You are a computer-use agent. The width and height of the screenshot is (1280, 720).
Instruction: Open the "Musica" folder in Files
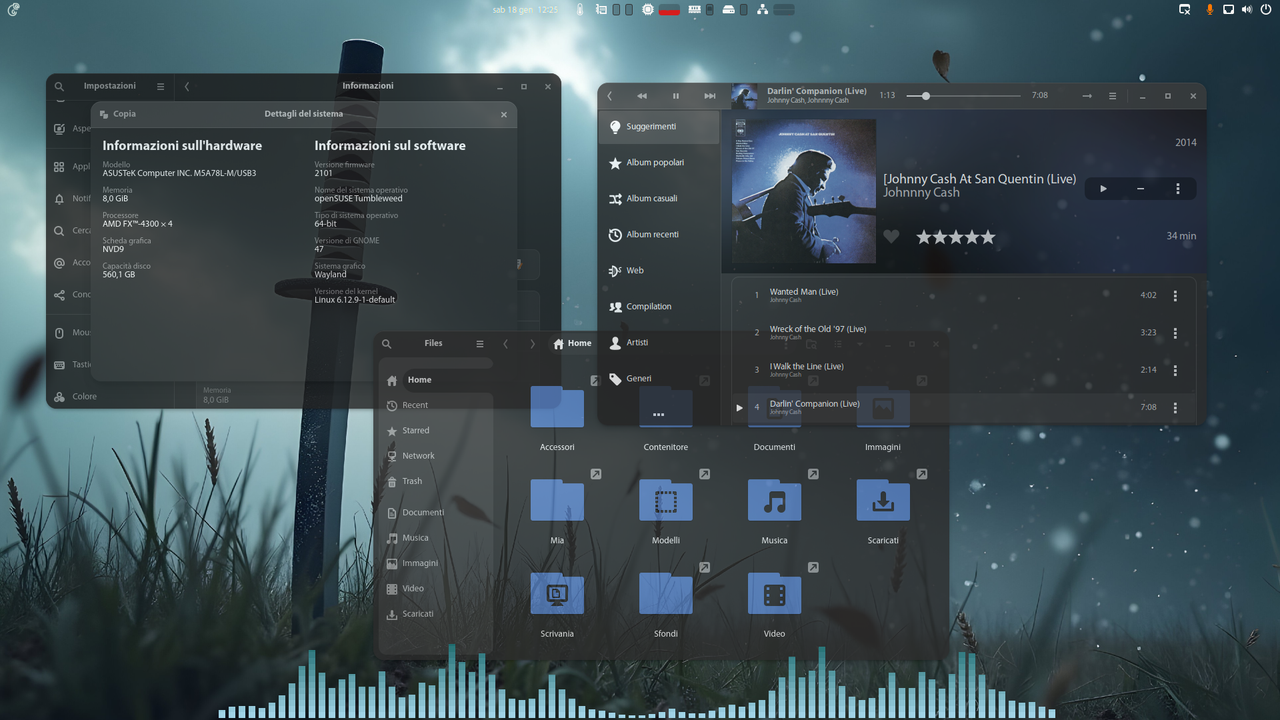point(774,500)
